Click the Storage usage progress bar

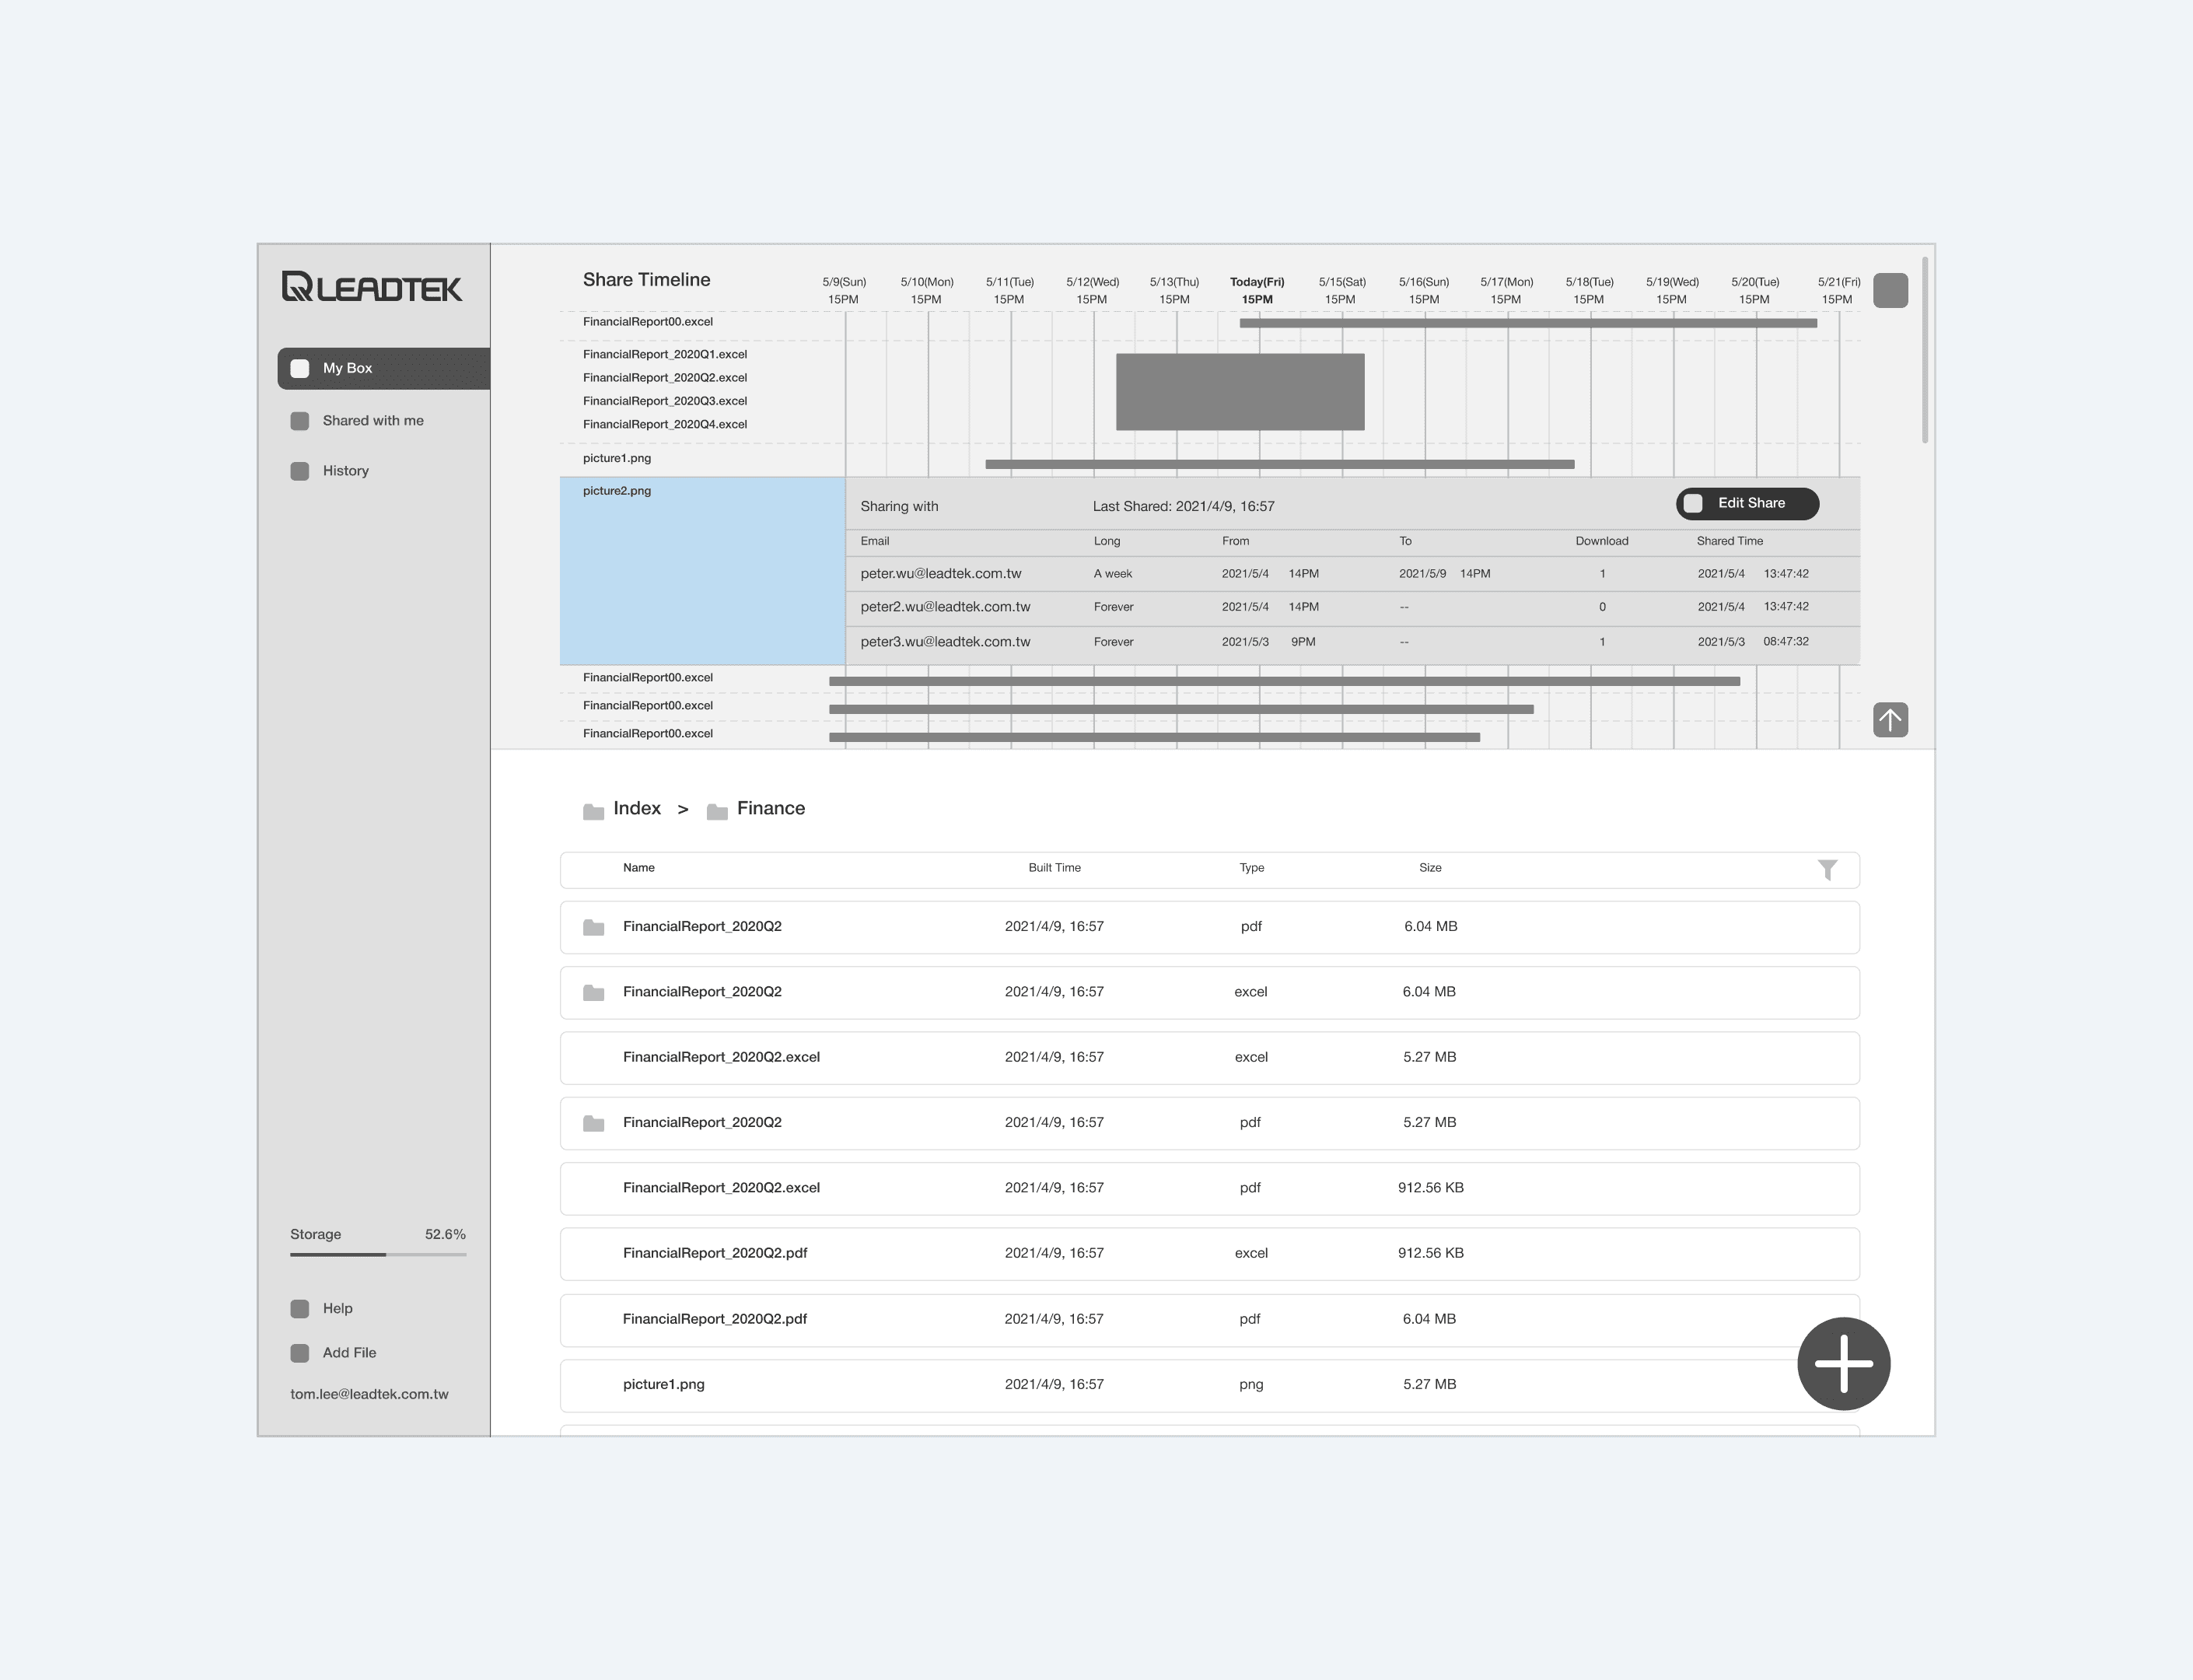[x=378, y=1254]
